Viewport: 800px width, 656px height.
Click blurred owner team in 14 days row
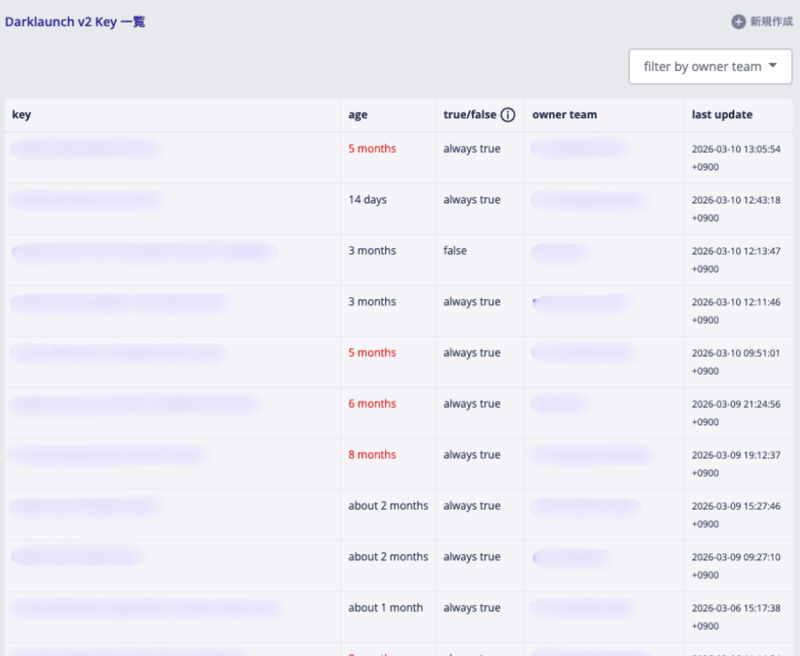590,200
